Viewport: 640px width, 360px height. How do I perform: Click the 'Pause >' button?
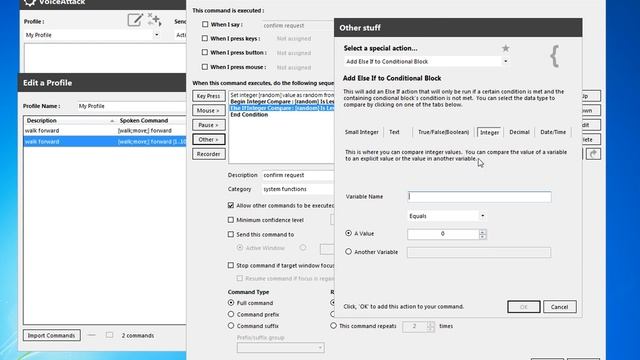(x=209, y=125)
